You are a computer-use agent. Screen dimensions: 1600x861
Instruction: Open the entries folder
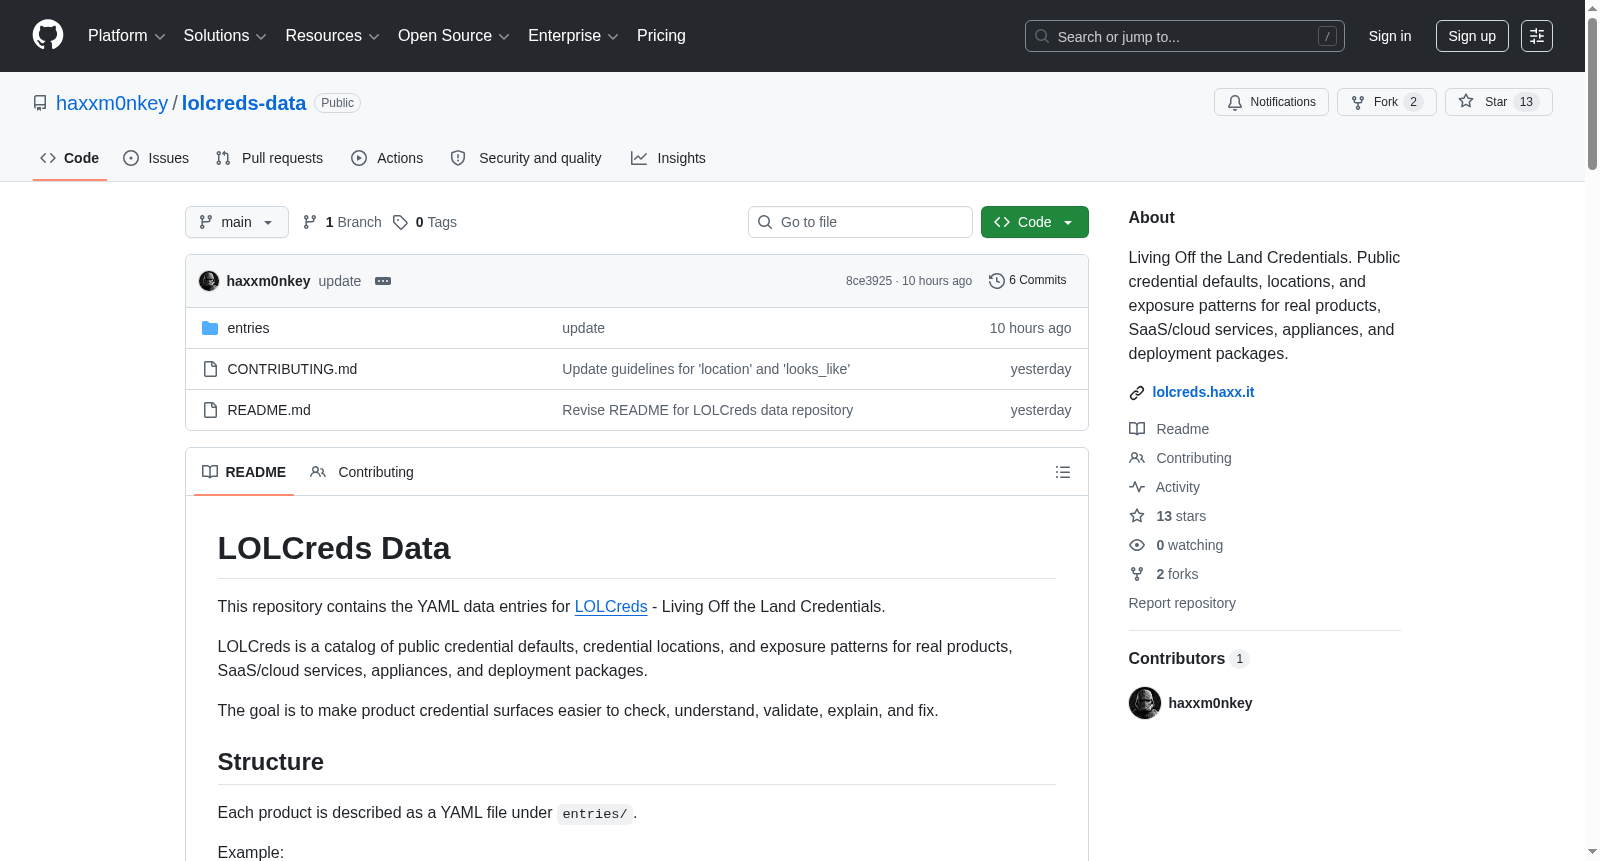pyautogui.click(x=248, y=328)
